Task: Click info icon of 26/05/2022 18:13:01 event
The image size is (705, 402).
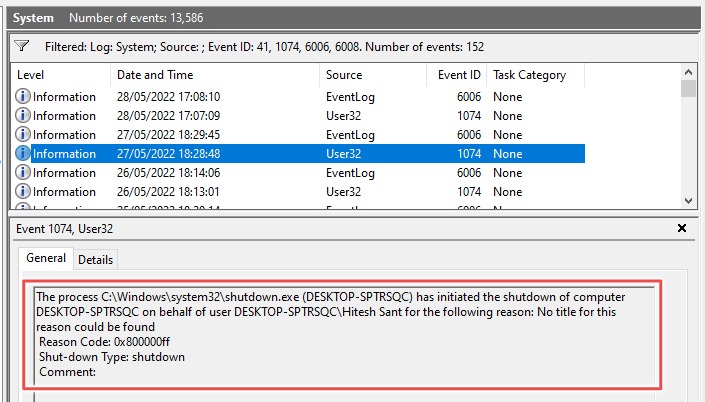Action: click(23, 192)
